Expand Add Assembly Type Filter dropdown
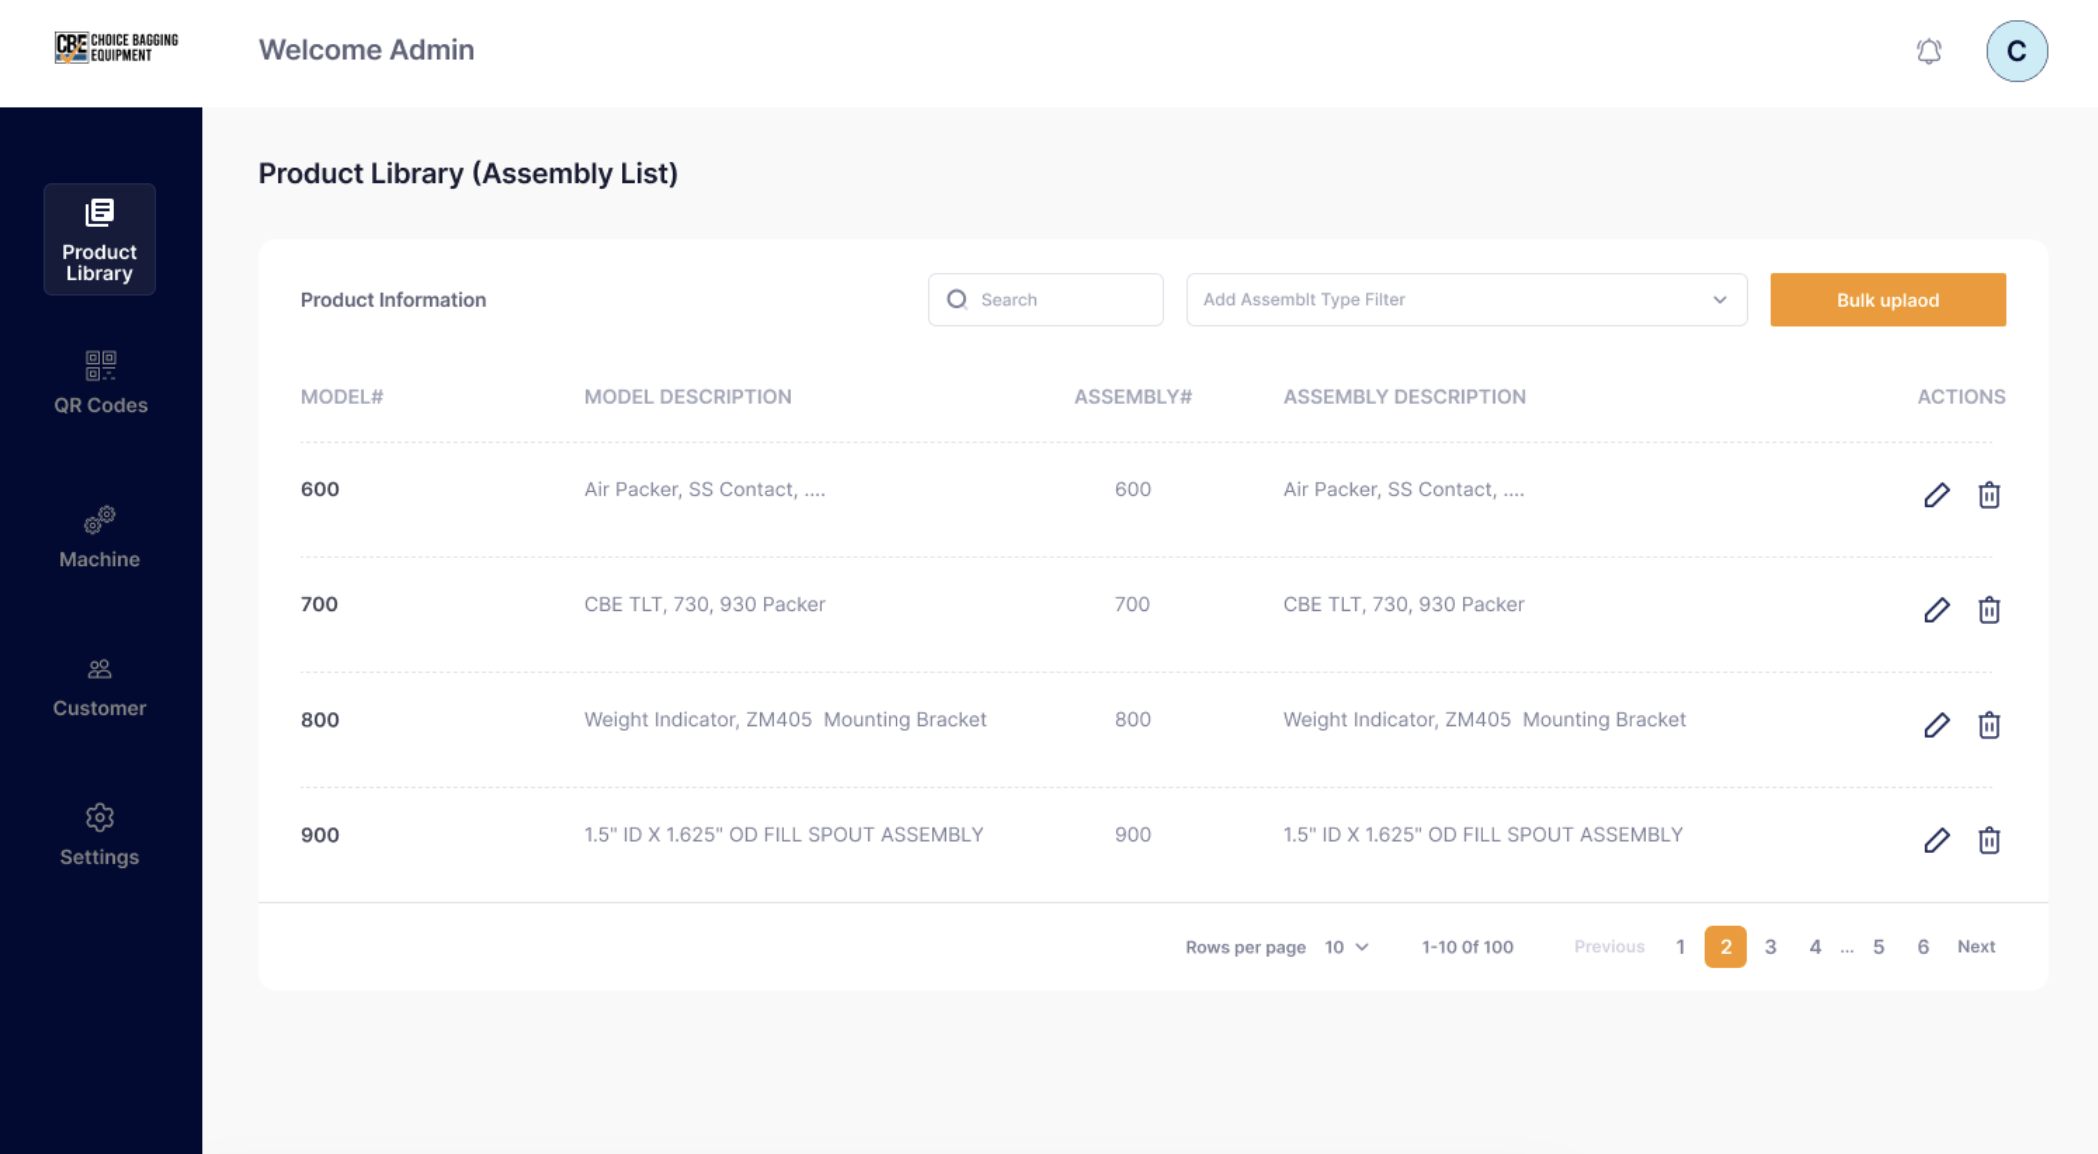Viewport: 2098px width, 1154px height. pyautogui.click(x=1465, y=300)
